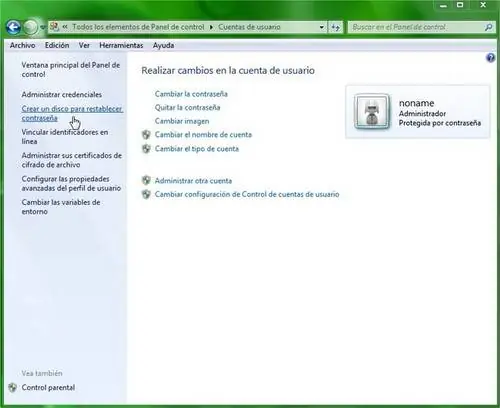The height and width of the screenshot is (408, 500).
Task: Open 'Cambiar configuración de Control de cuentas de usuario'
Action: click(247, 194)
